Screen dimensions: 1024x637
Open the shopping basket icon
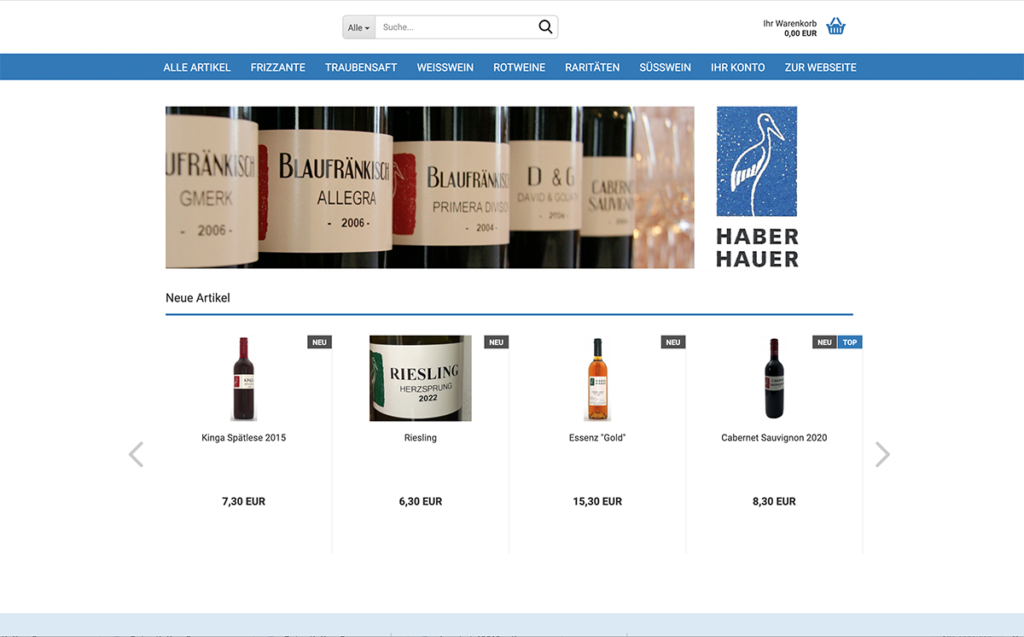click(836, 25)
